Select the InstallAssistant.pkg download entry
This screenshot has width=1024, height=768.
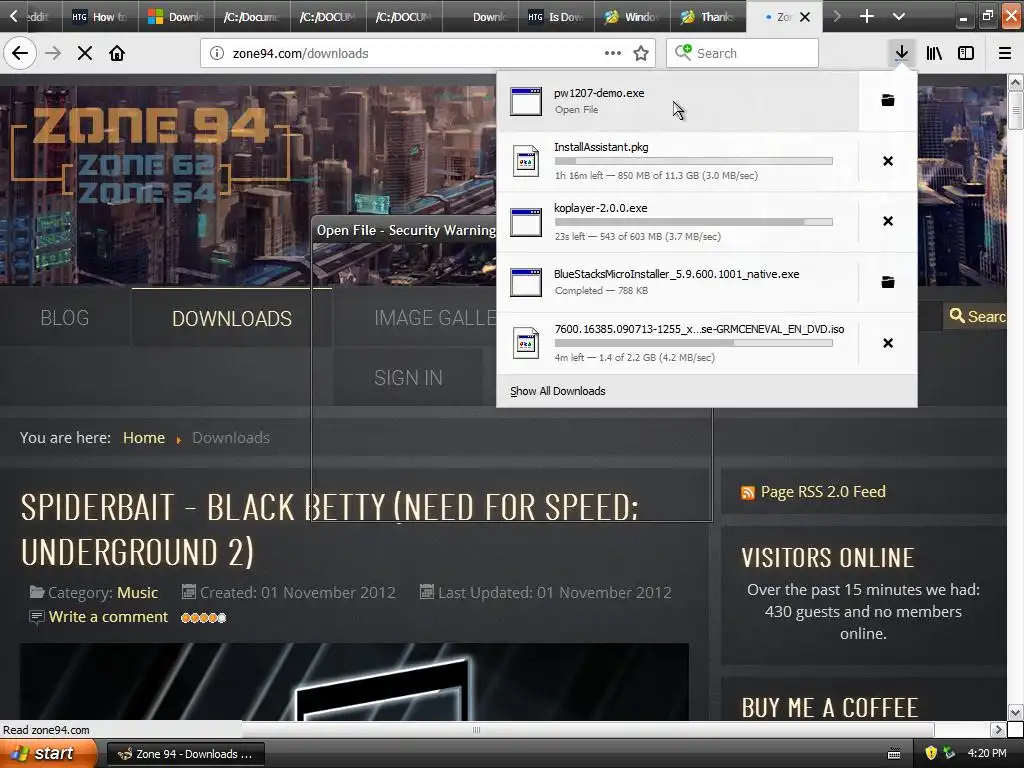click(678, 161)
